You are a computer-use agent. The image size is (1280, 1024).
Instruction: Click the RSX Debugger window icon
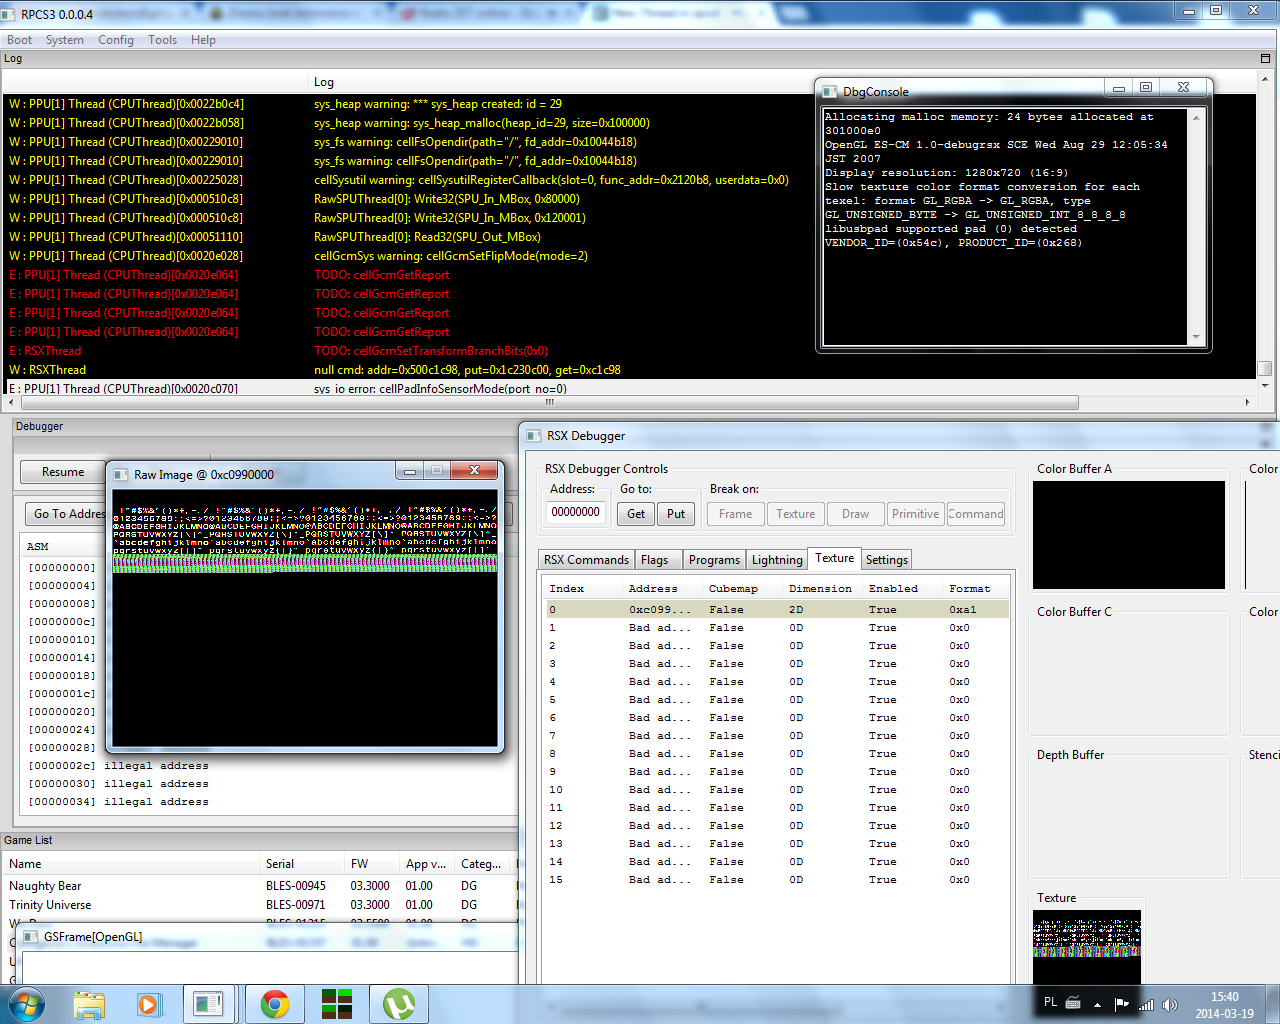click(533, 436)
